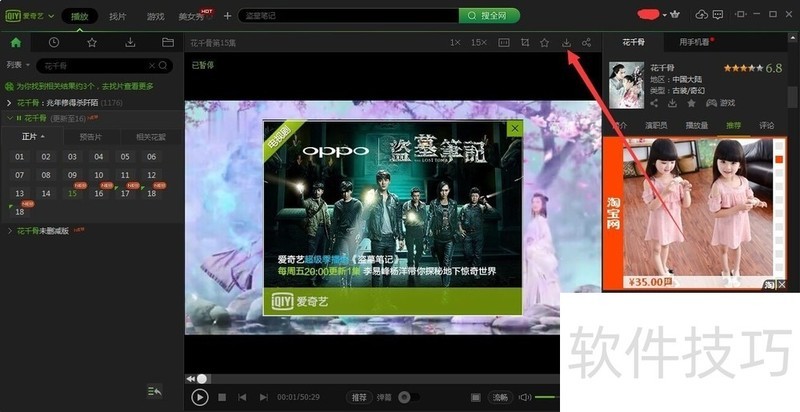Open the 播放量 tab in the info panel
Screen dimensions: 800x412
pyautogui.click(x=696, y=125)
